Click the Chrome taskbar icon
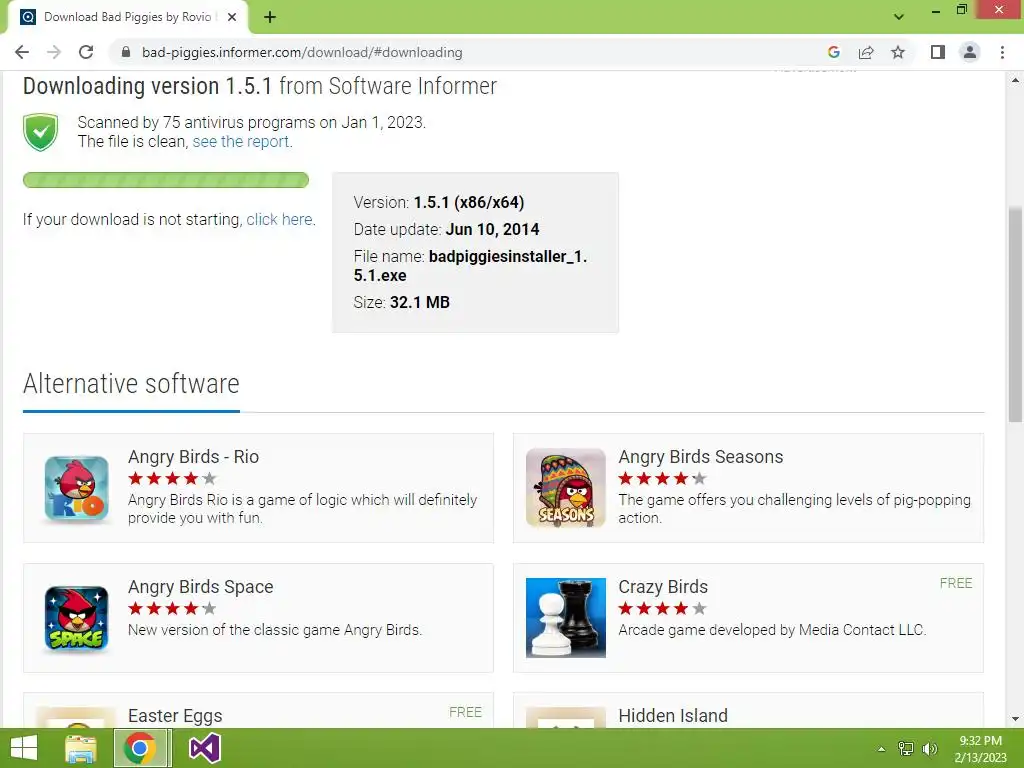The image size is (1024, 768). coord(140,748)
